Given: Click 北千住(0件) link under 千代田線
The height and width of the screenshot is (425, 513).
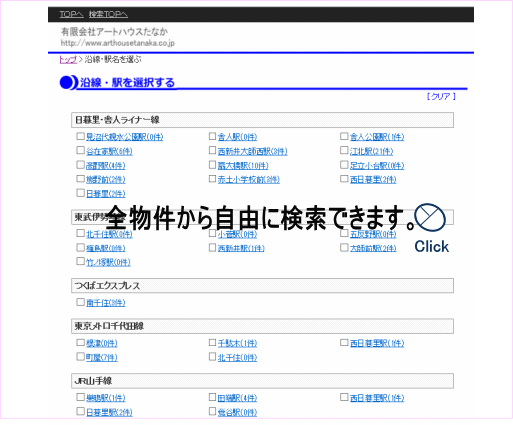Looking at the screenshot, I should tap(237, 358).
